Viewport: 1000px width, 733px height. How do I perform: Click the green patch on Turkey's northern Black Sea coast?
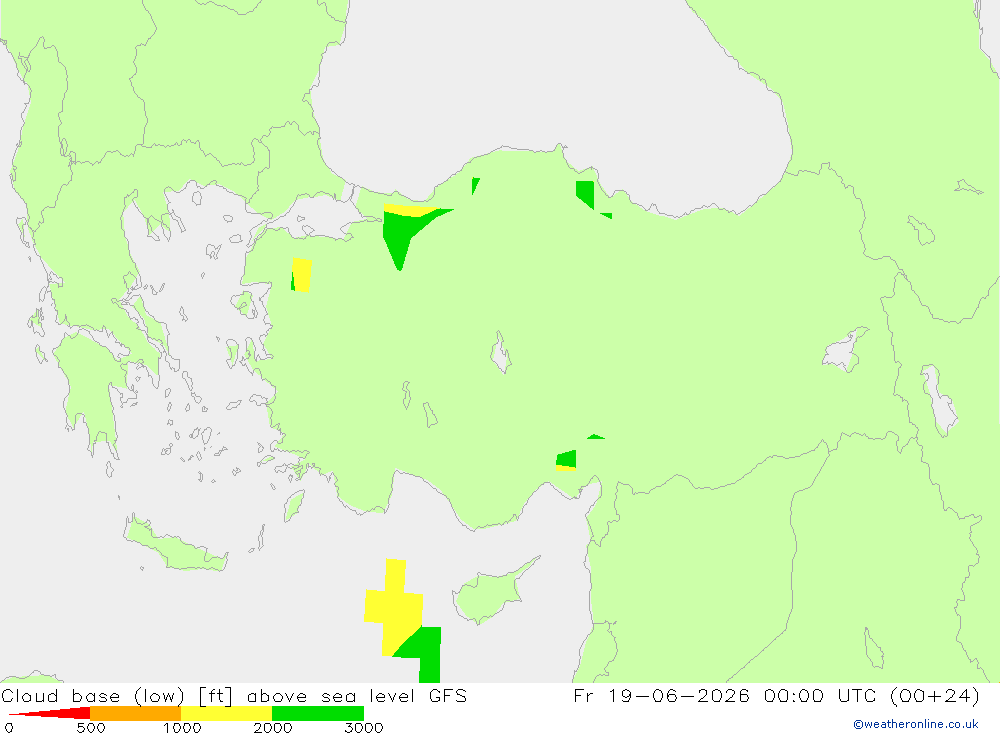pos(585,193)
